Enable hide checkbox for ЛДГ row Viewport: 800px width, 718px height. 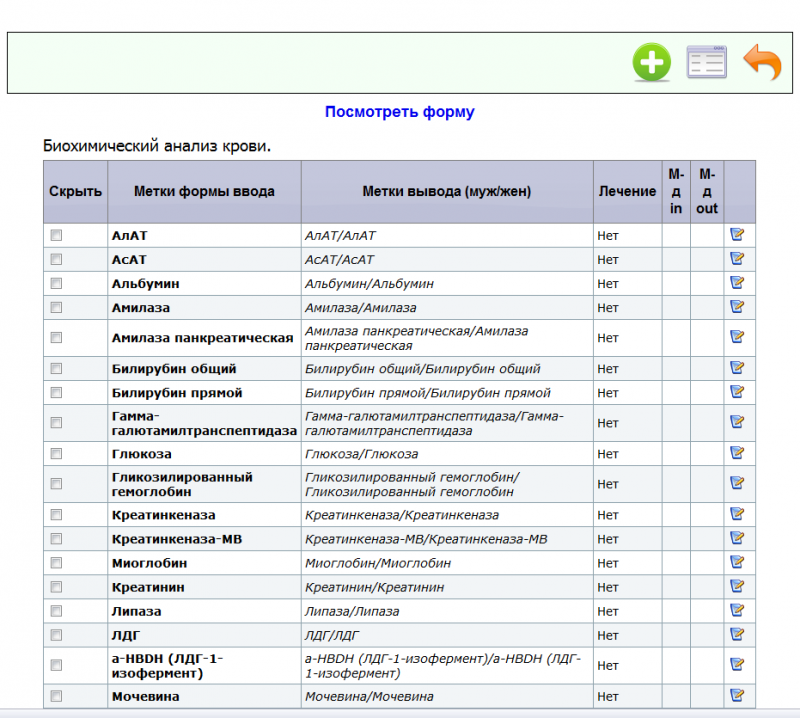coord(56,635)
